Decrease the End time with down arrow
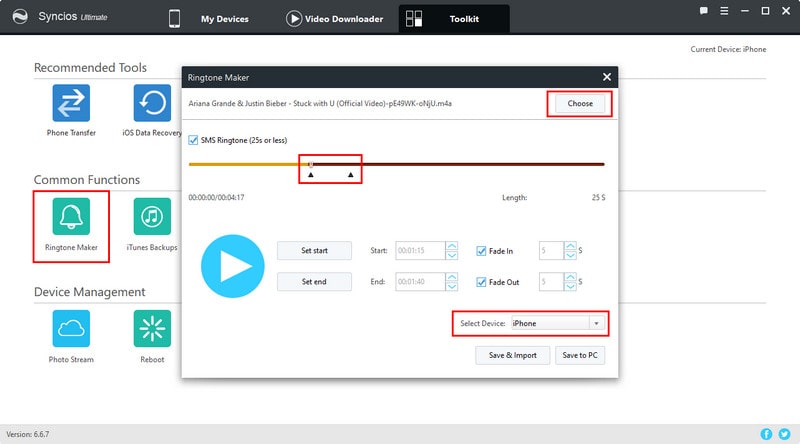 click(x=452, y=286)
